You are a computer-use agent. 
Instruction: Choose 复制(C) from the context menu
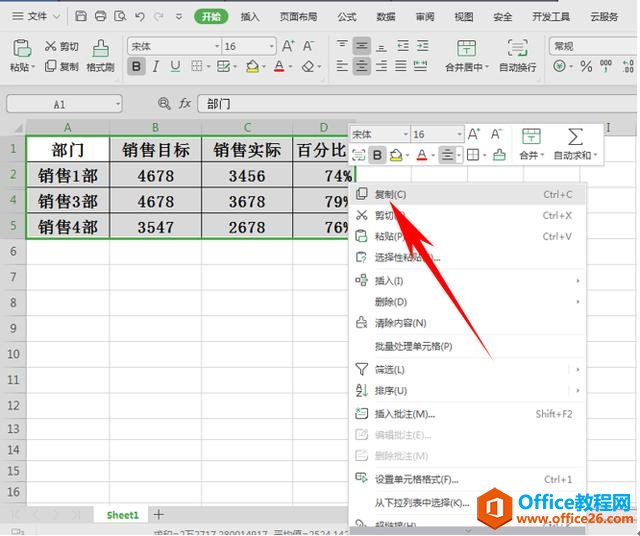[390, 194]
